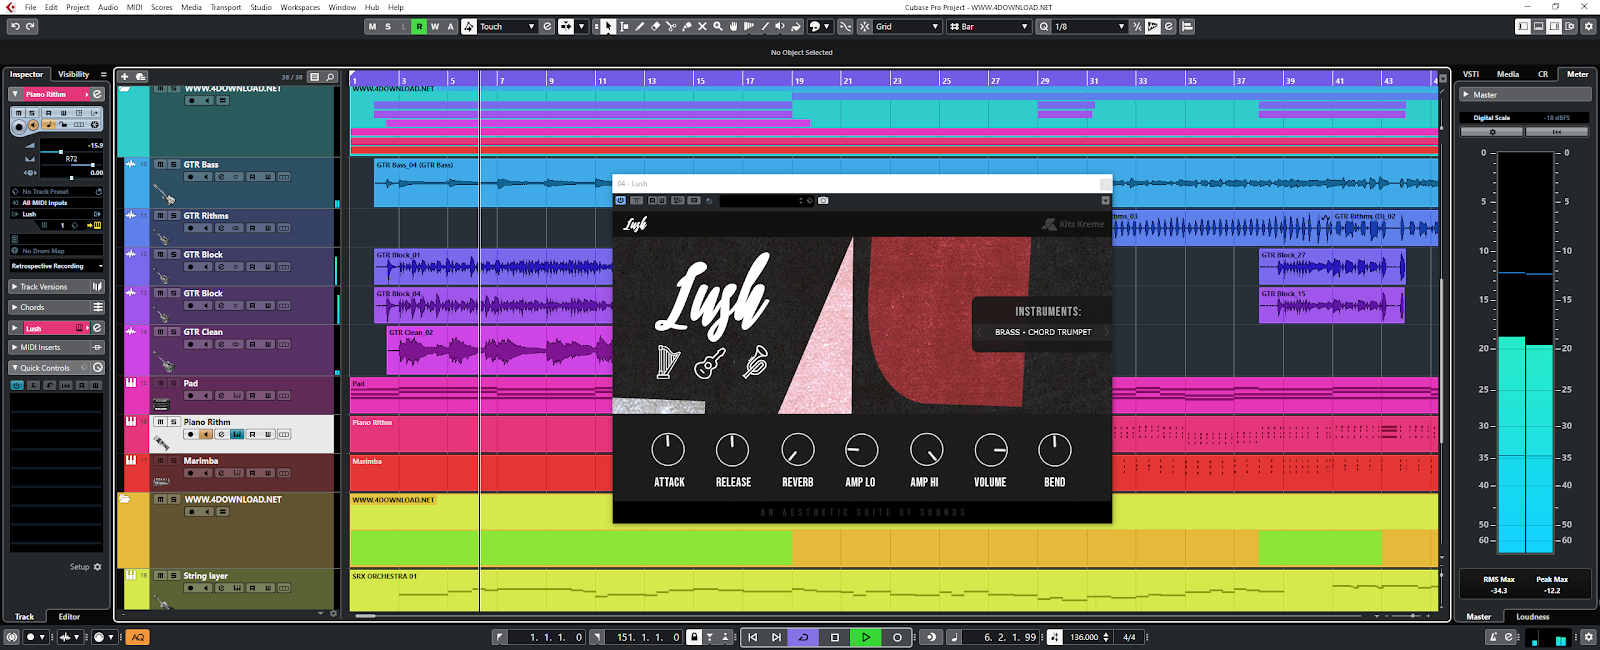Click the No Track Preset field
This screenshot has height=650, width=1600.
click(57, 191)
